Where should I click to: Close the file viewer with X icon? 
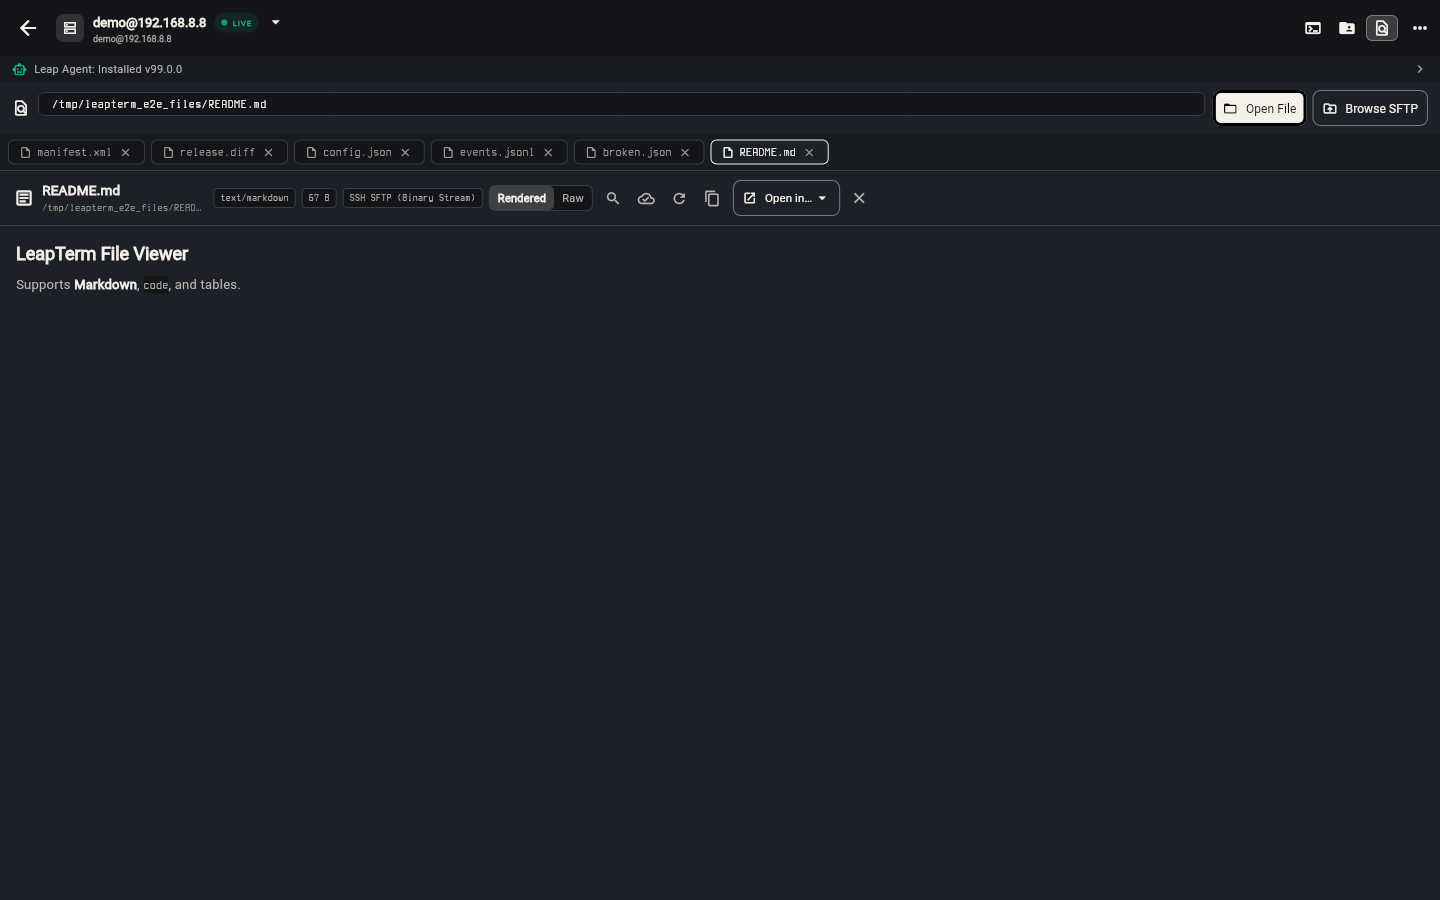click(x=859, y=198)
